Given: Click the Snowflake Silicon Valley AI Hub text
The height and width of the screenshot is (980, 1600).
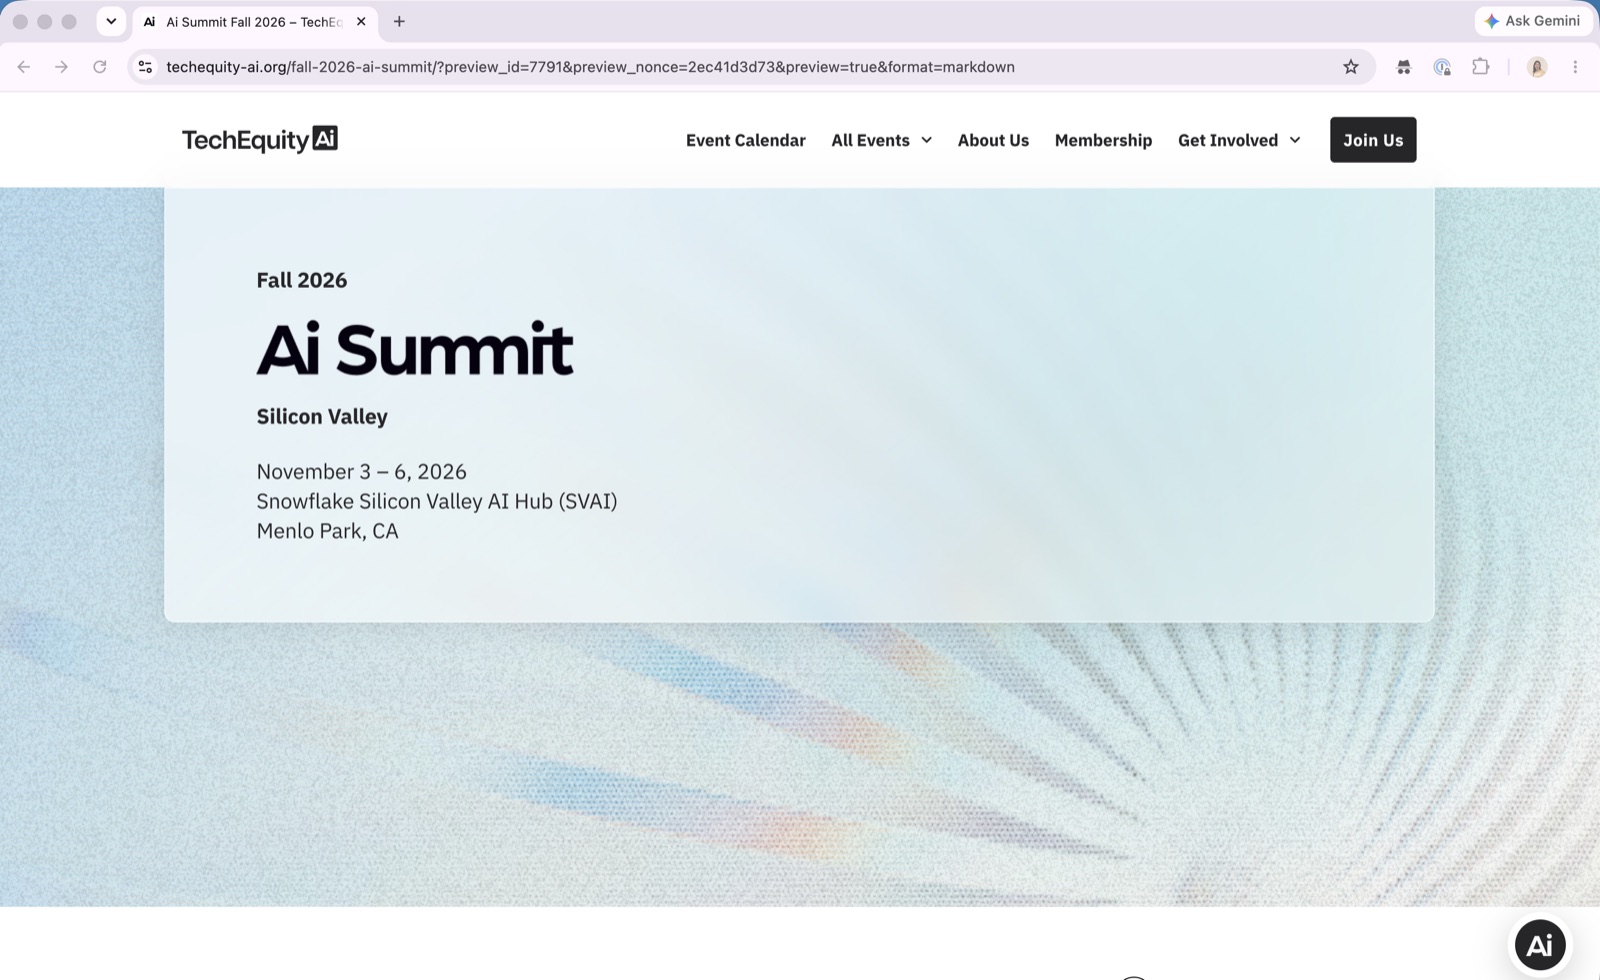Looking at the screenshot, I should (437, 501).
